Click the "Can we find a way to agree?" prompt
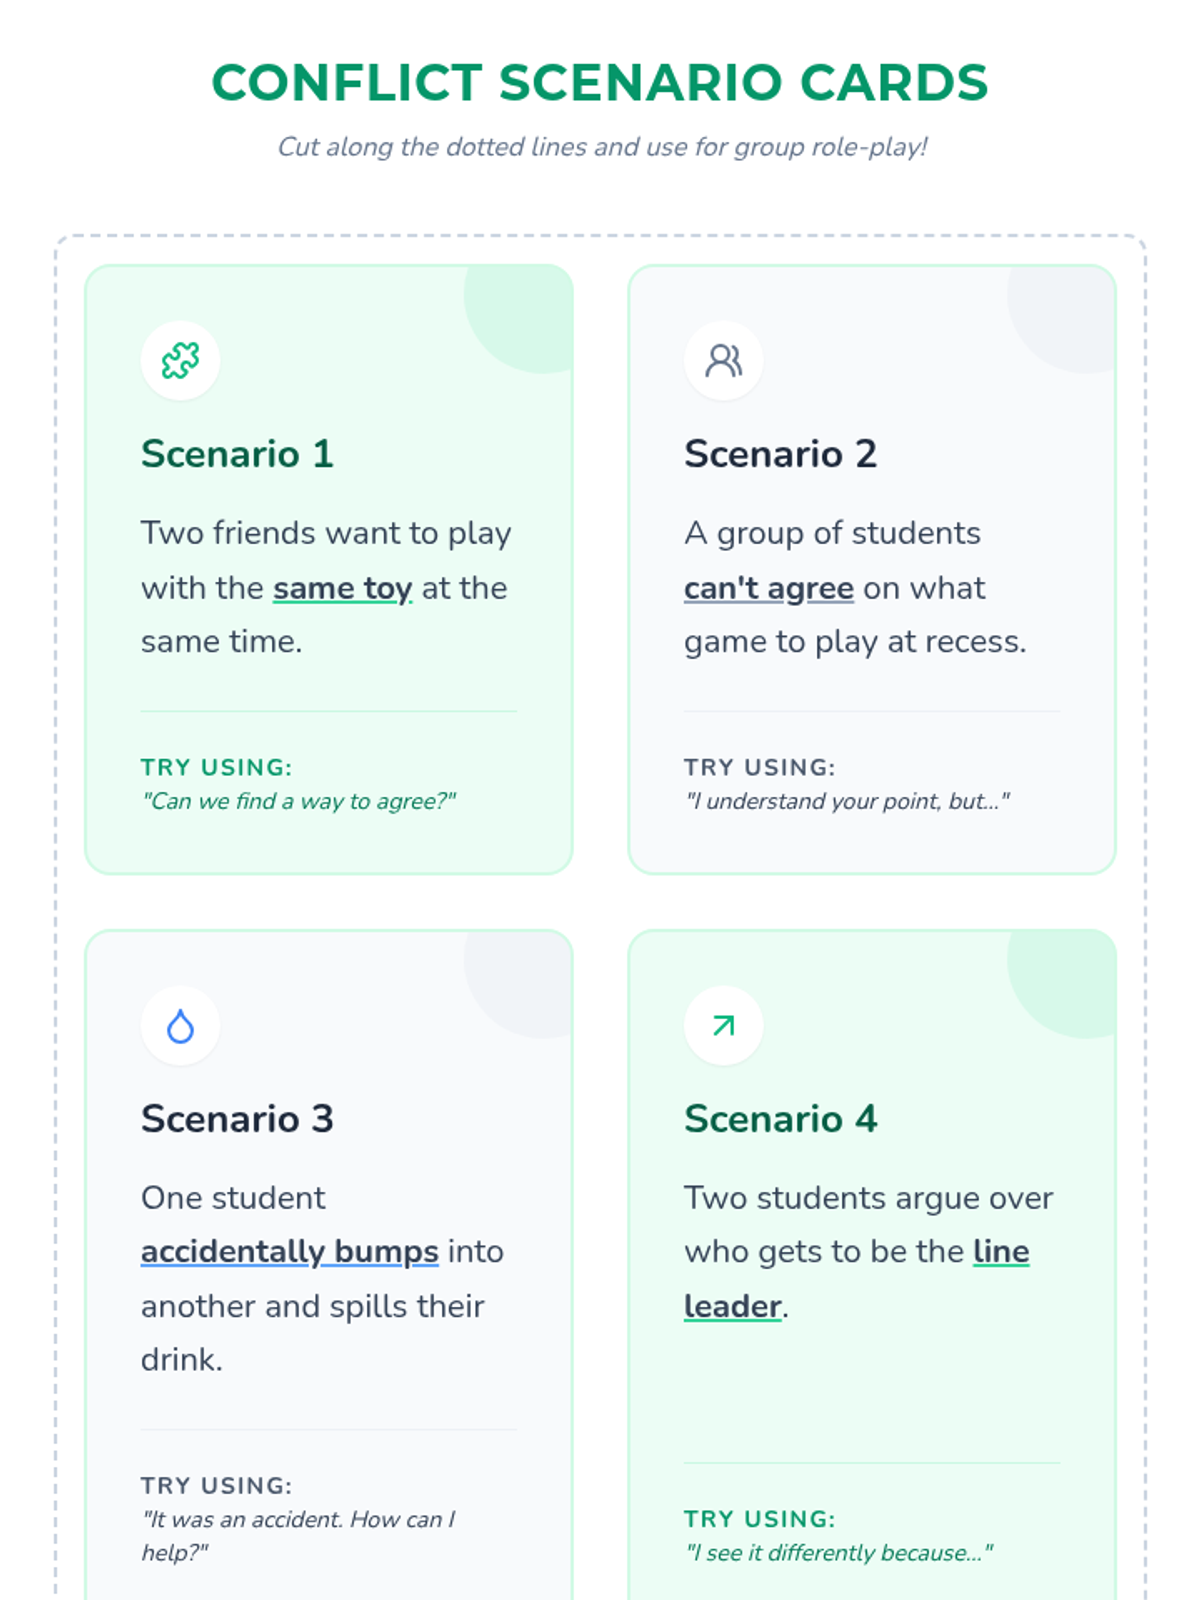The width and height of the screenshot is (1200, 1600). point(299,801)
